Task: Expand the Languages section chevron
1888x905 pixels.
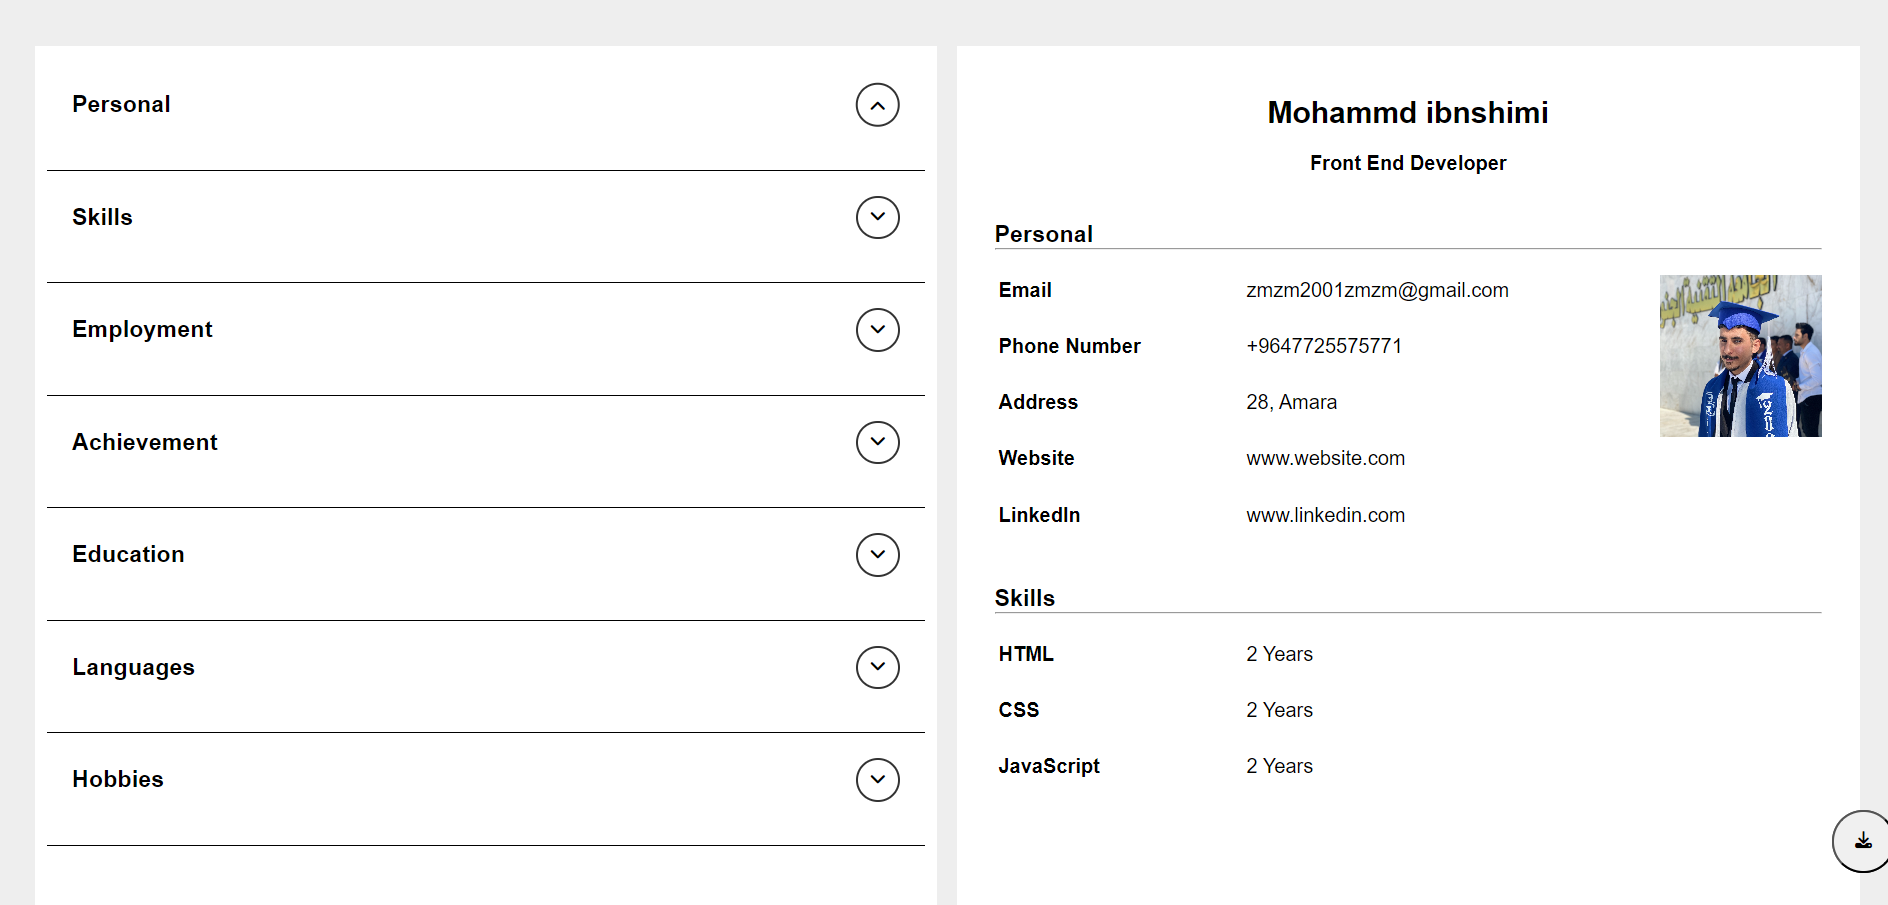Action: point(877,667)
